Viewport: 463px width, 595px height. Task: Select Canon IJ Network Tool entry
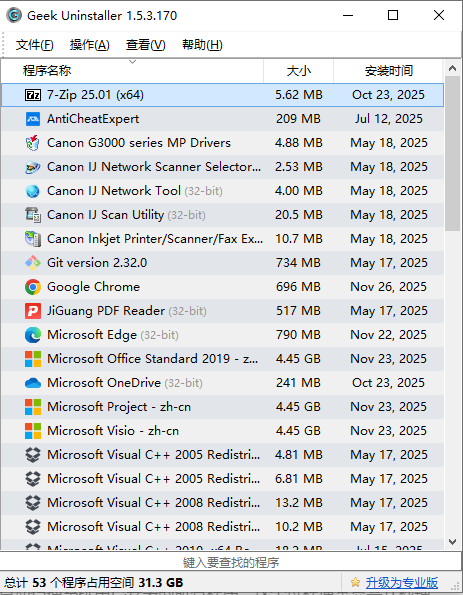click(222, 191)
